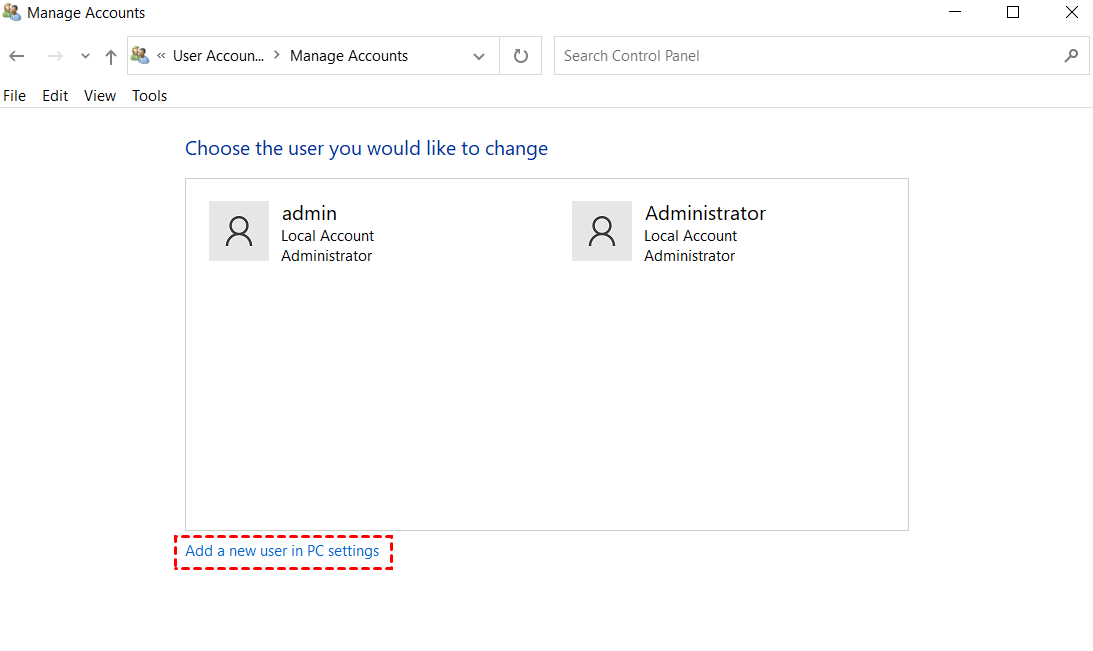1093x651 pixels.
Task: Refresh the Manage Accounts page
Action: click(520, 56)
